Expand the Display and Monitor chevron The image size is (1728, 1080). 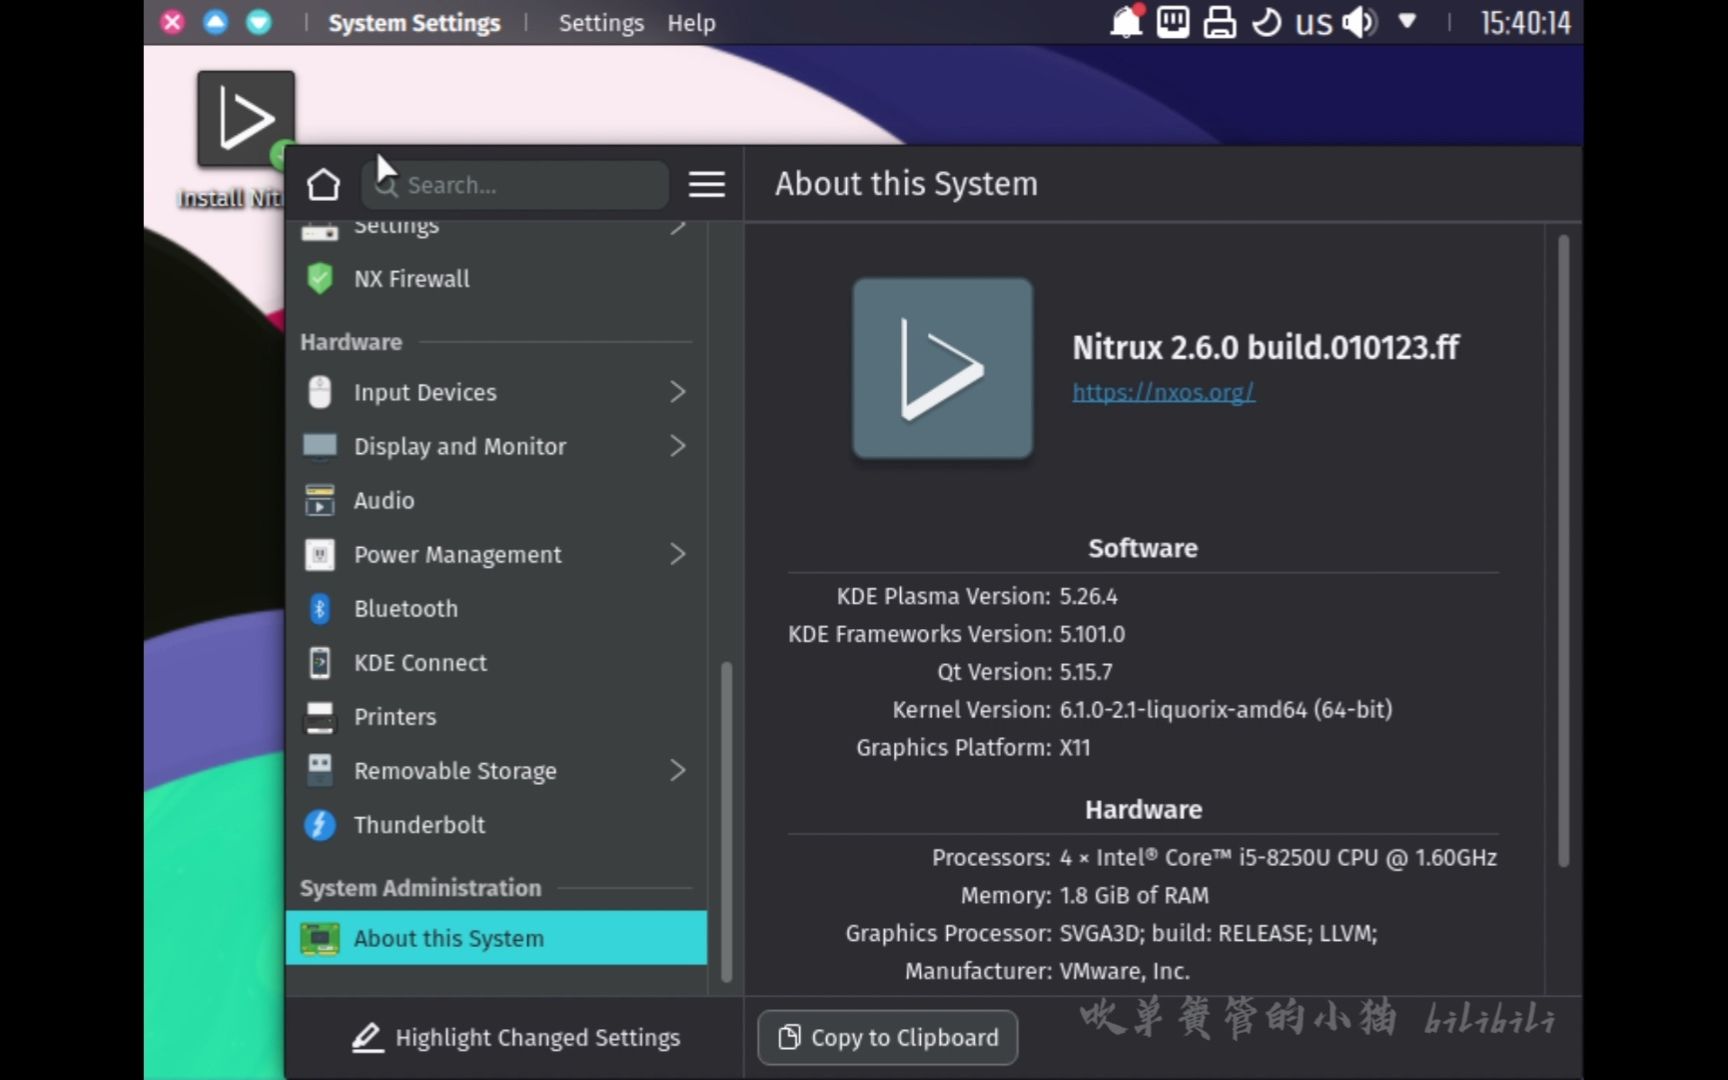(678, 446)
